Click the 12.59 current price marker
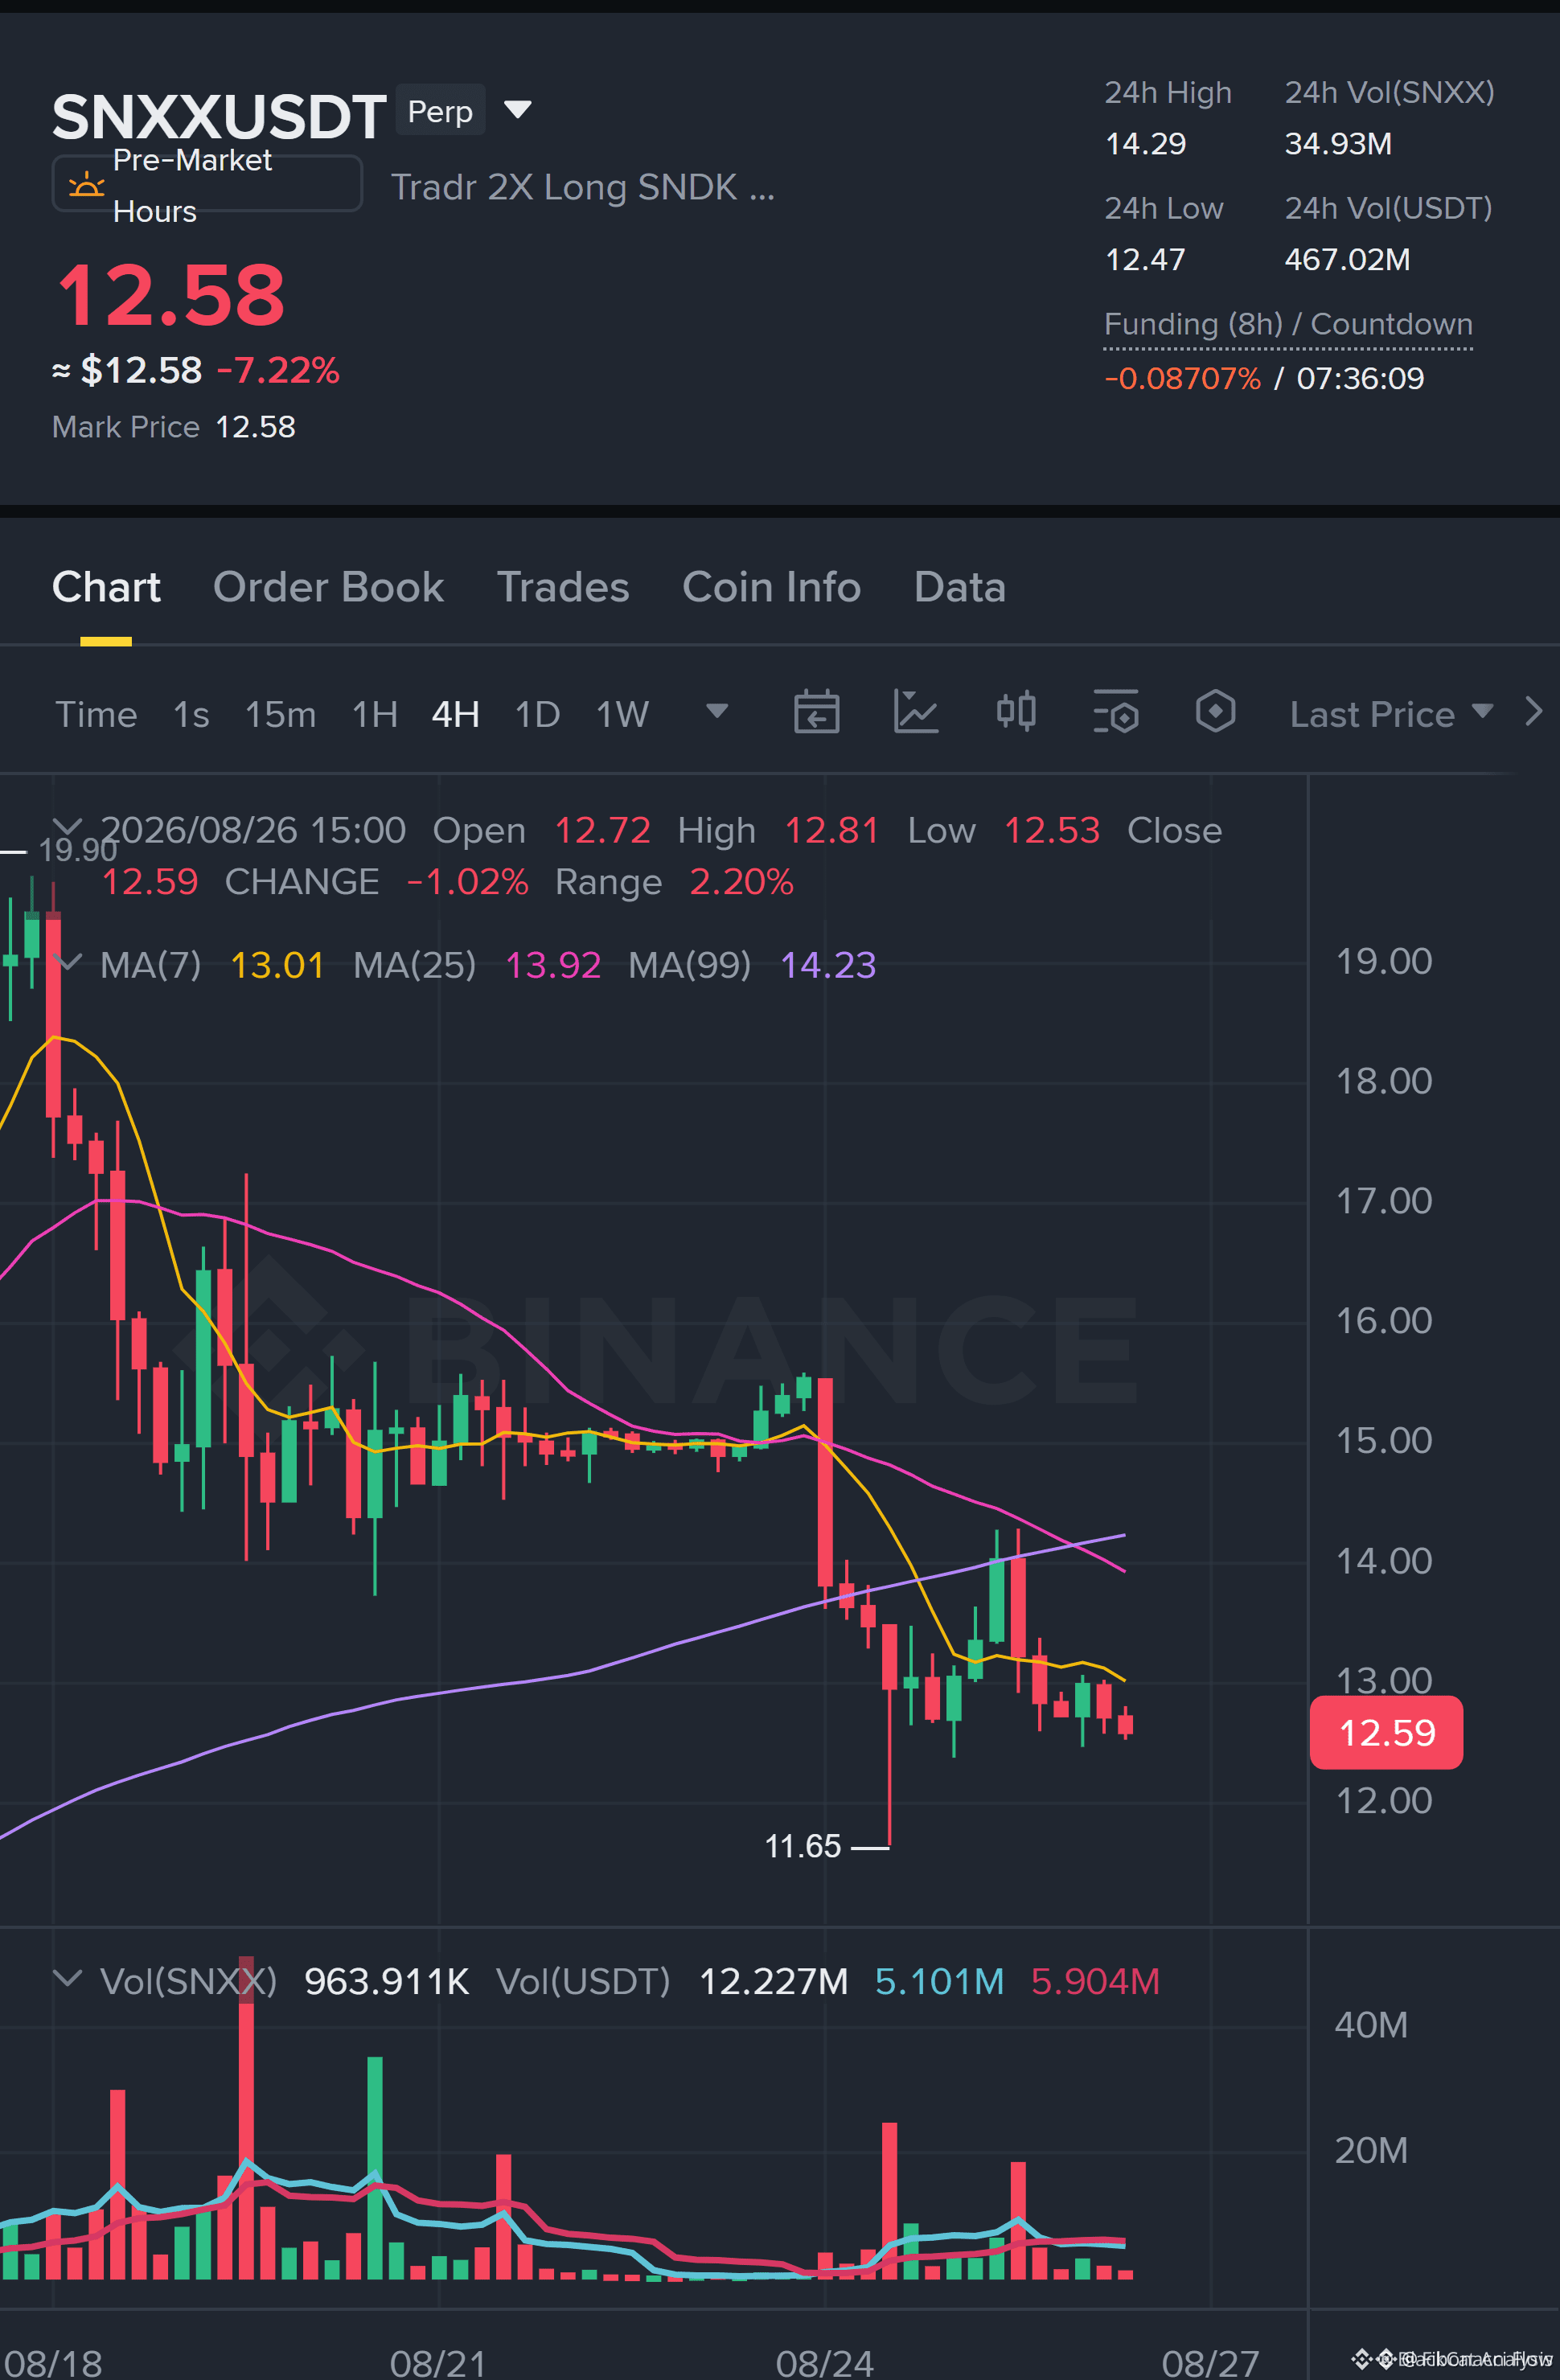Screen dimensions: 1560x2380 point(1386,1732)
